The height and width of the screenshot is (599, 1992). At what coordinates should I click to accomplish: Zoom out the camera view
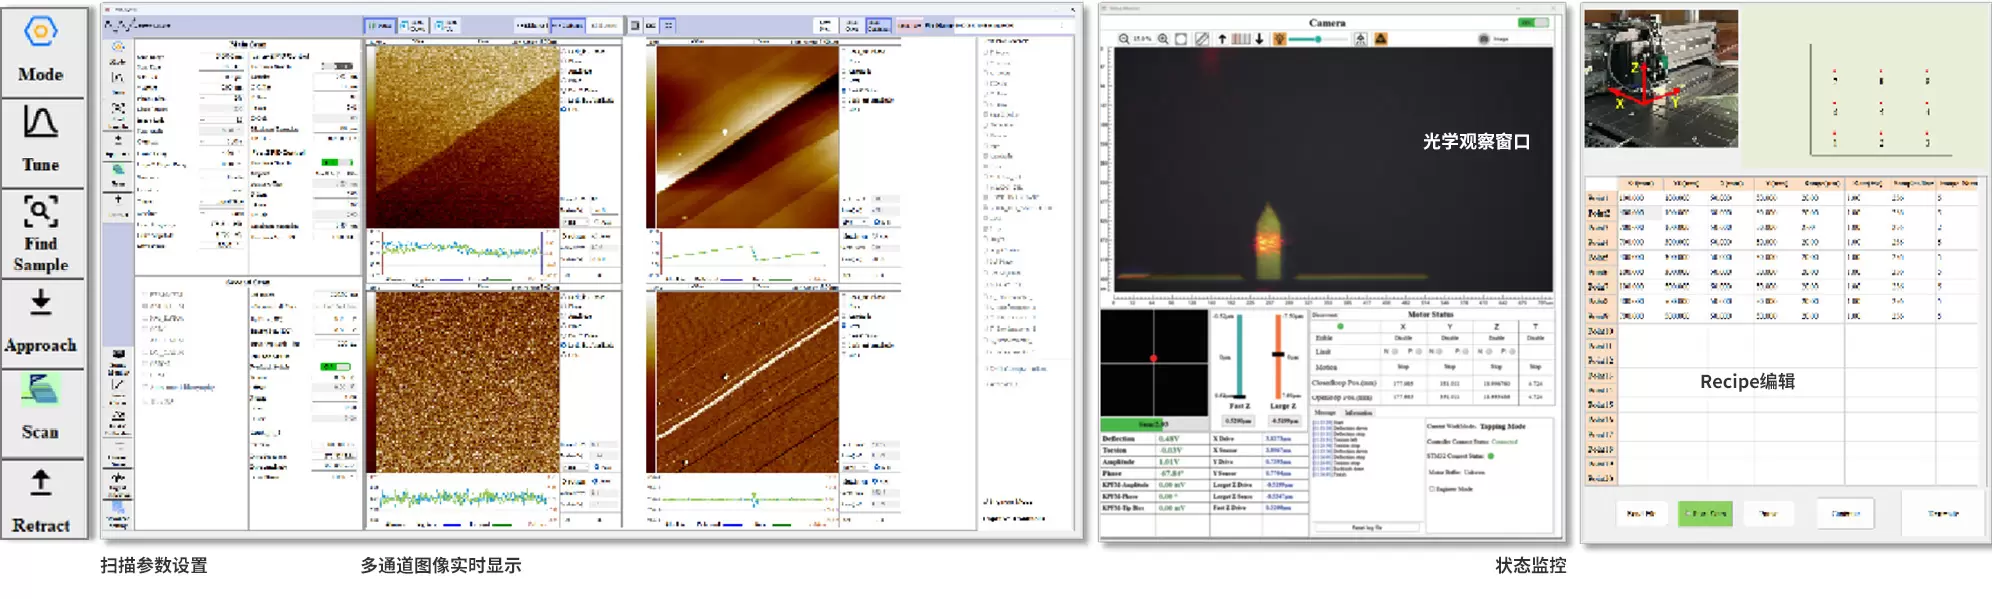tap(1124, 39)
